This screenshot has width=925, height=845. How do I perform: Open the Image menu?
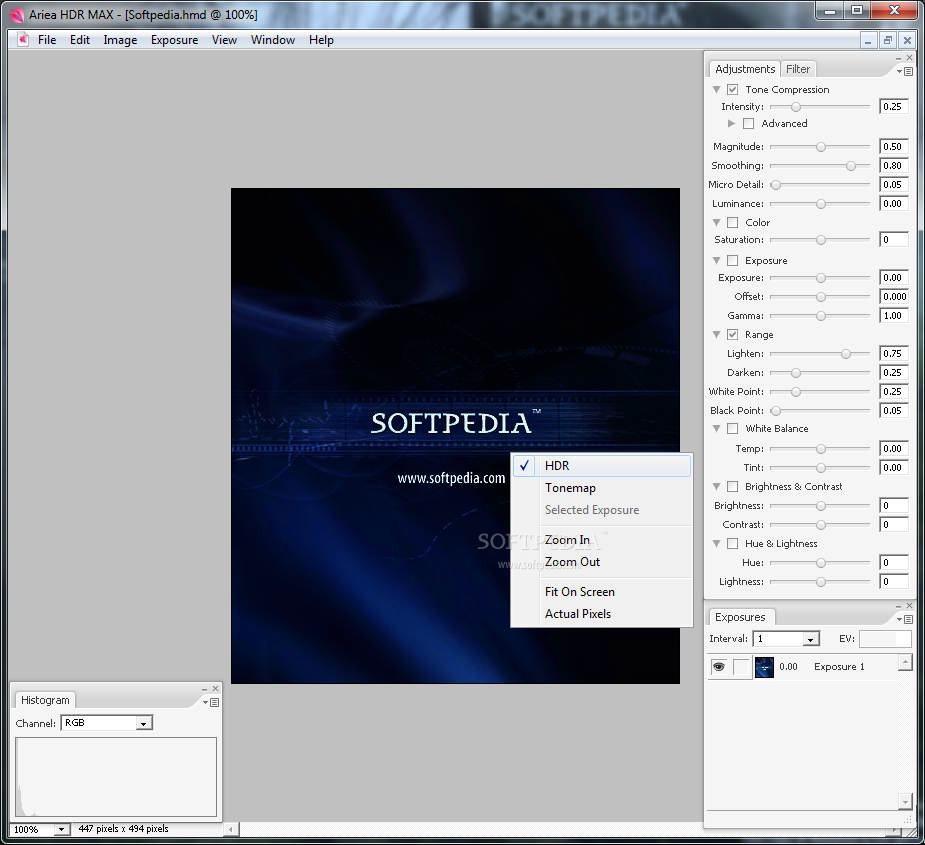(120, 40)
